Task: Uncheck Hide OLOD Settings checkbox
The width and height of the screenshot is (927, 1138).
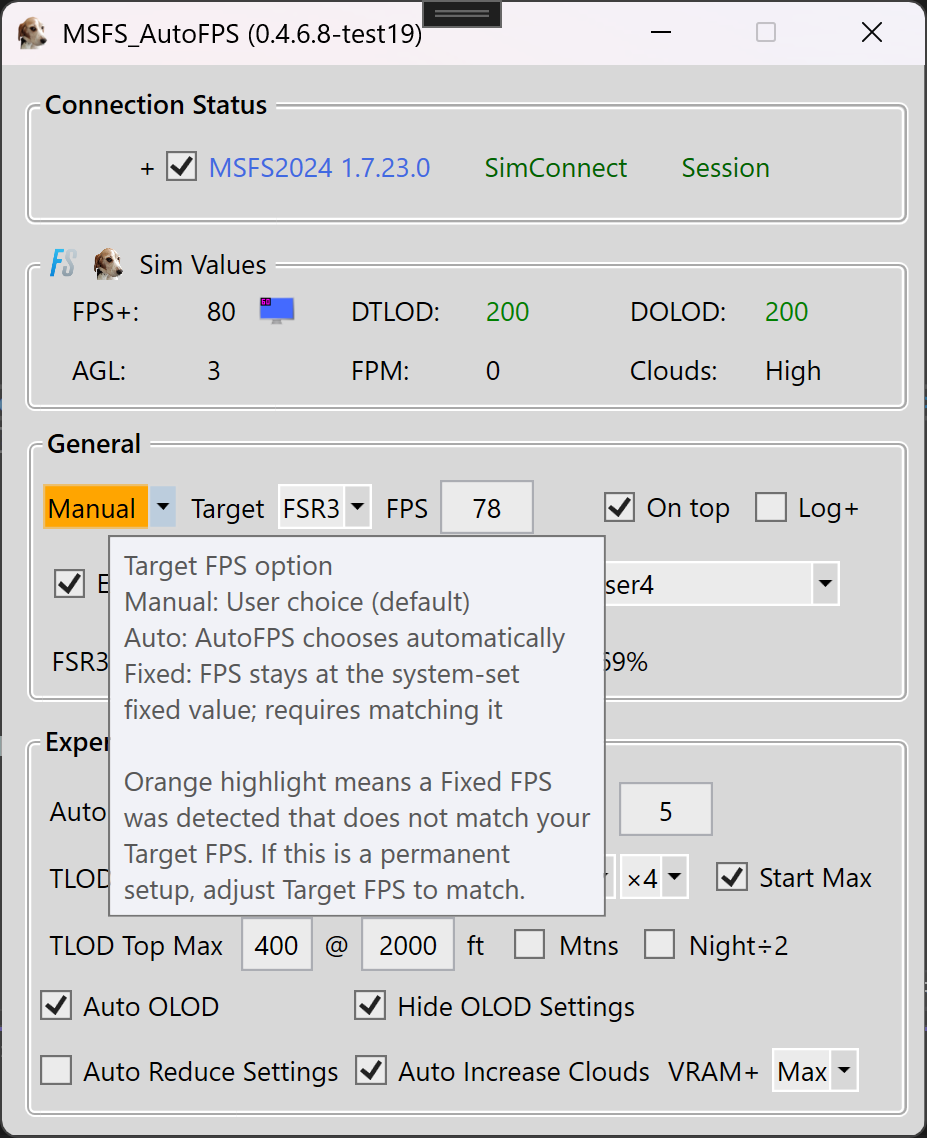Action: pos(370,1005)
